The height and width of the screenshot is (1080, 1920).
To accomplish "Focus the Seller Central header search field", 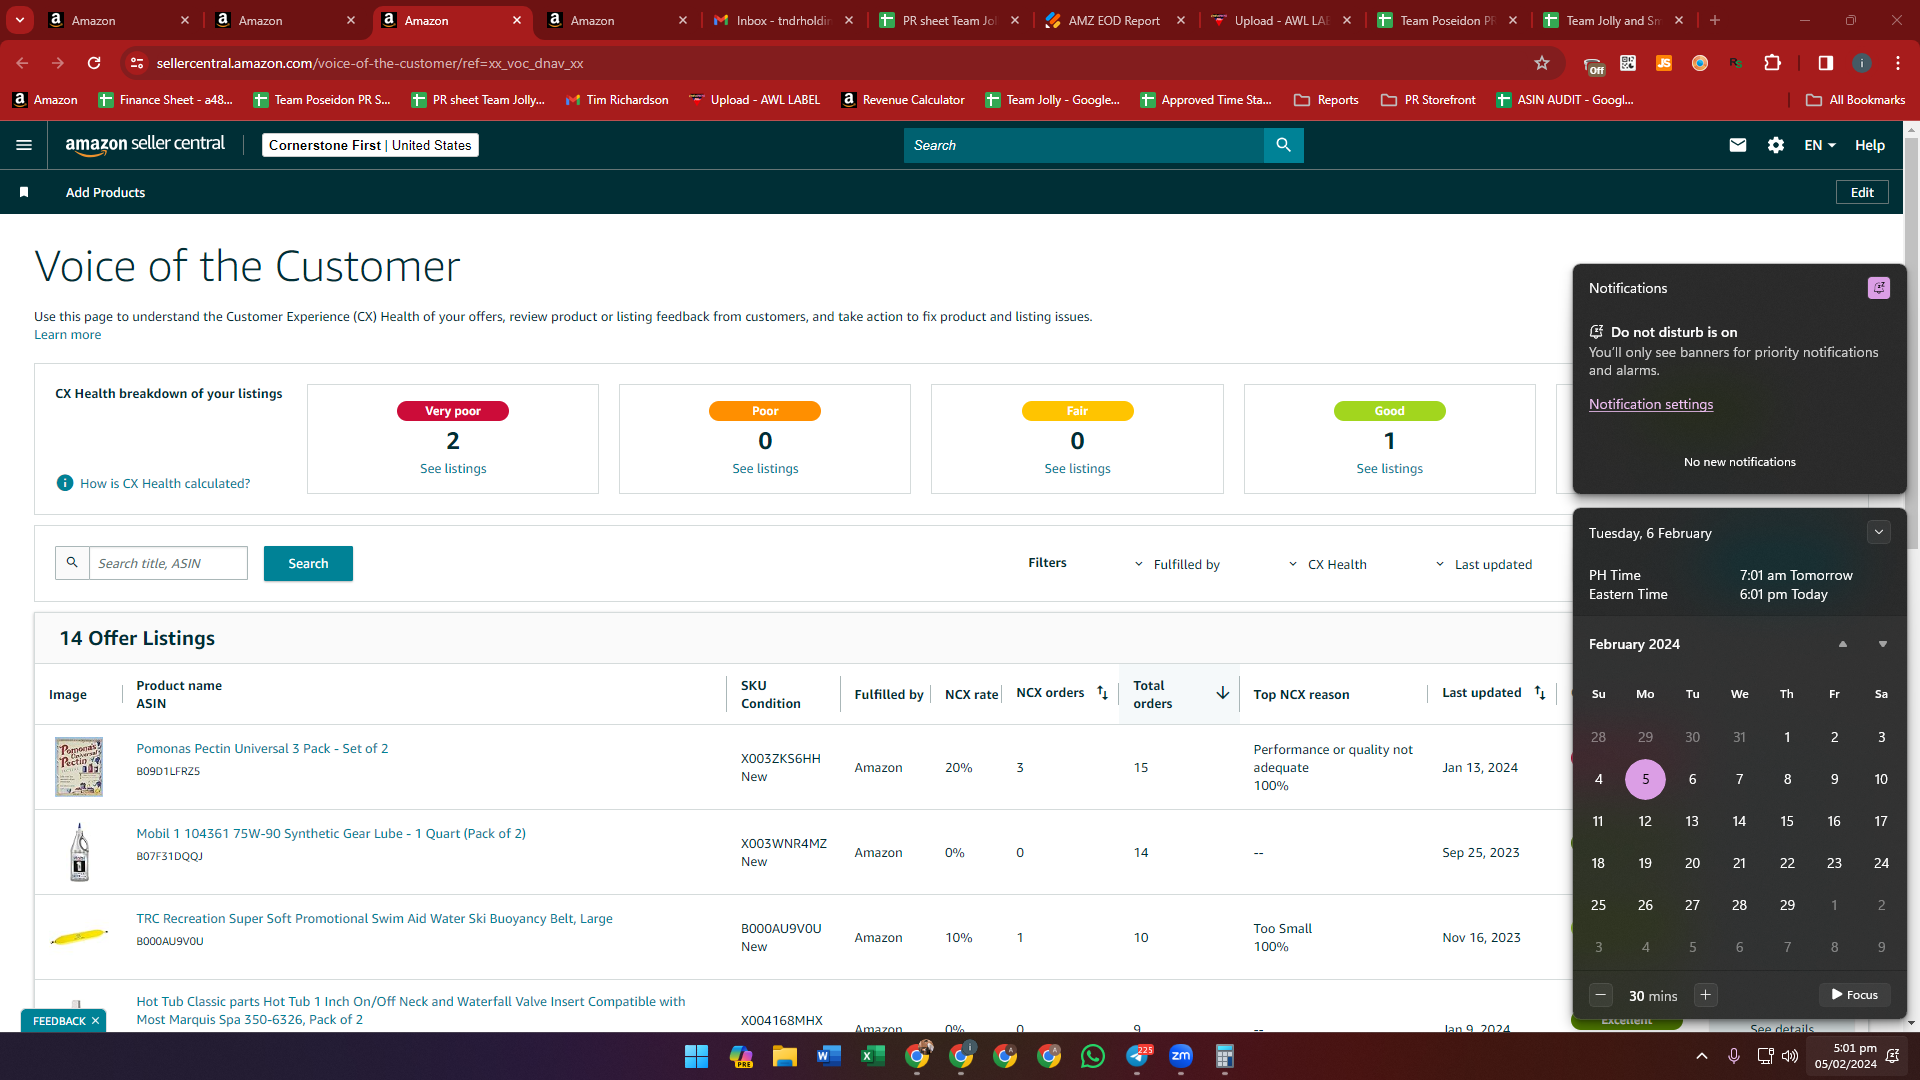I will (x=1084, y=145).
